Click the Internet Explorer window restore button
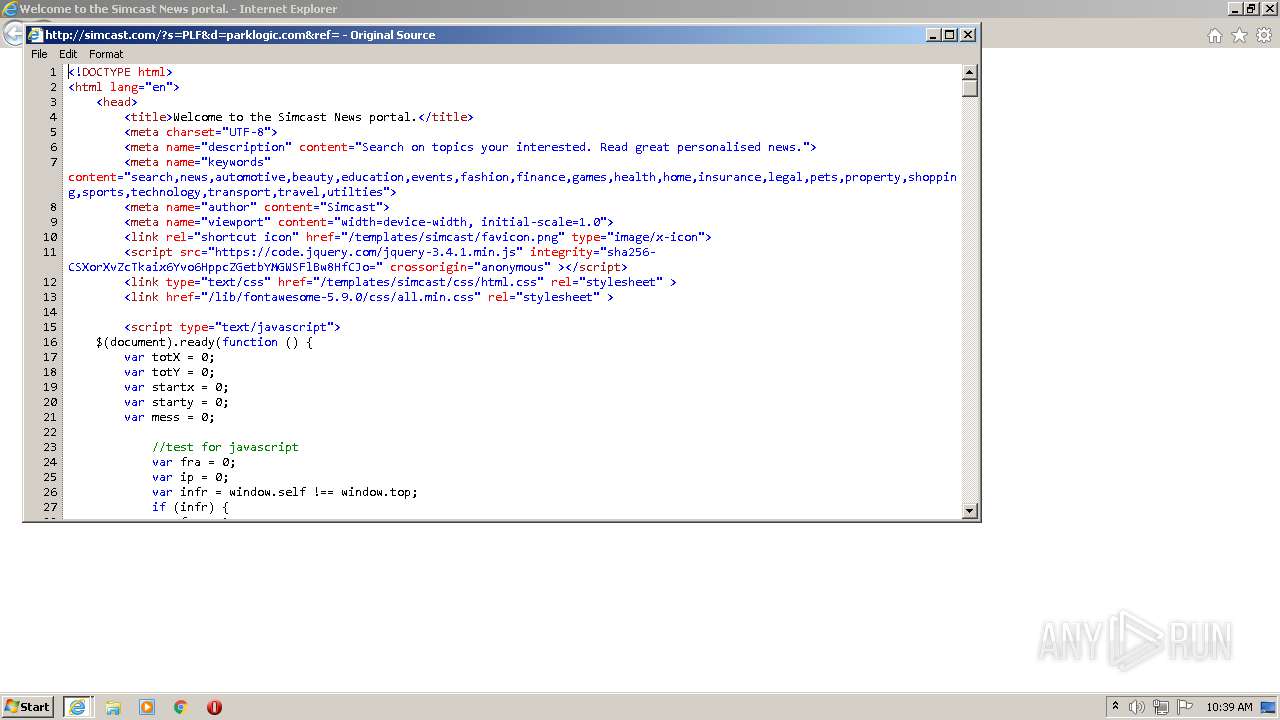This screenshot has width=1280, height=720. pyautogui.click(x=1250, y=8)
